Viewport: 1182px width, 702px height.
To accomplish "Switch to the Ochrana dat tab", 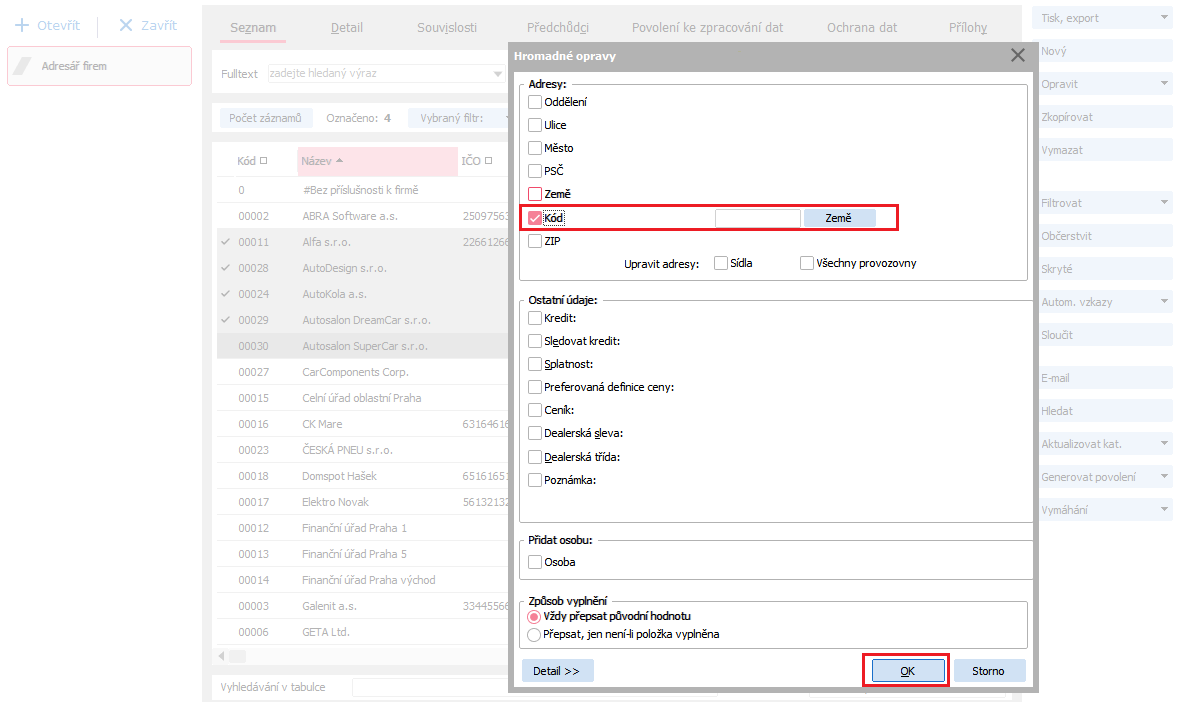I will coord(862,28).
